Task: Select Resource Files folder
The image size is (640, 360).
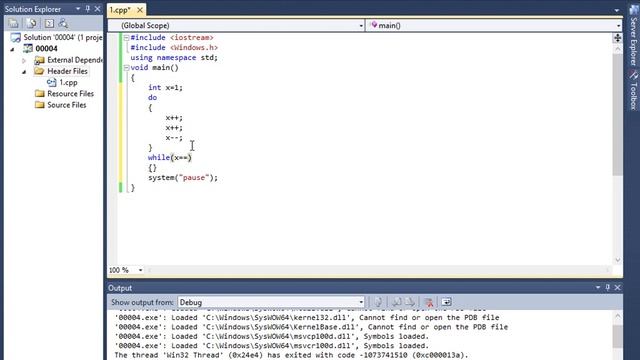Action: coord(64,93)
